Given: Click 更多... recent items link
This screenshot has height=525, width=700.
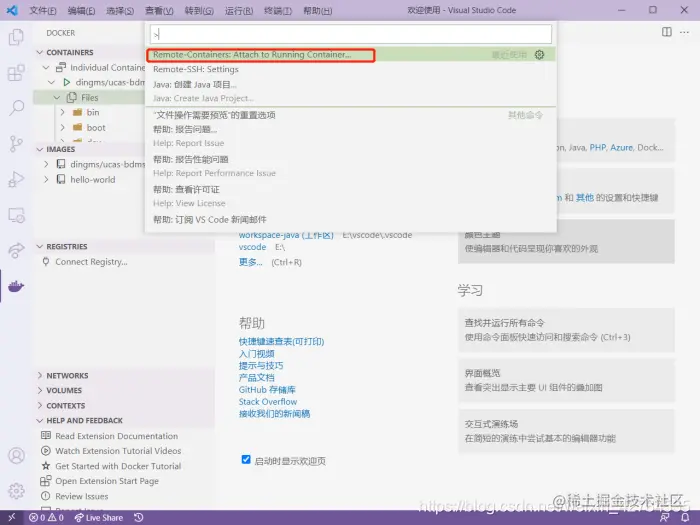Looking at the screenshot, I should [x=250, y=262].
